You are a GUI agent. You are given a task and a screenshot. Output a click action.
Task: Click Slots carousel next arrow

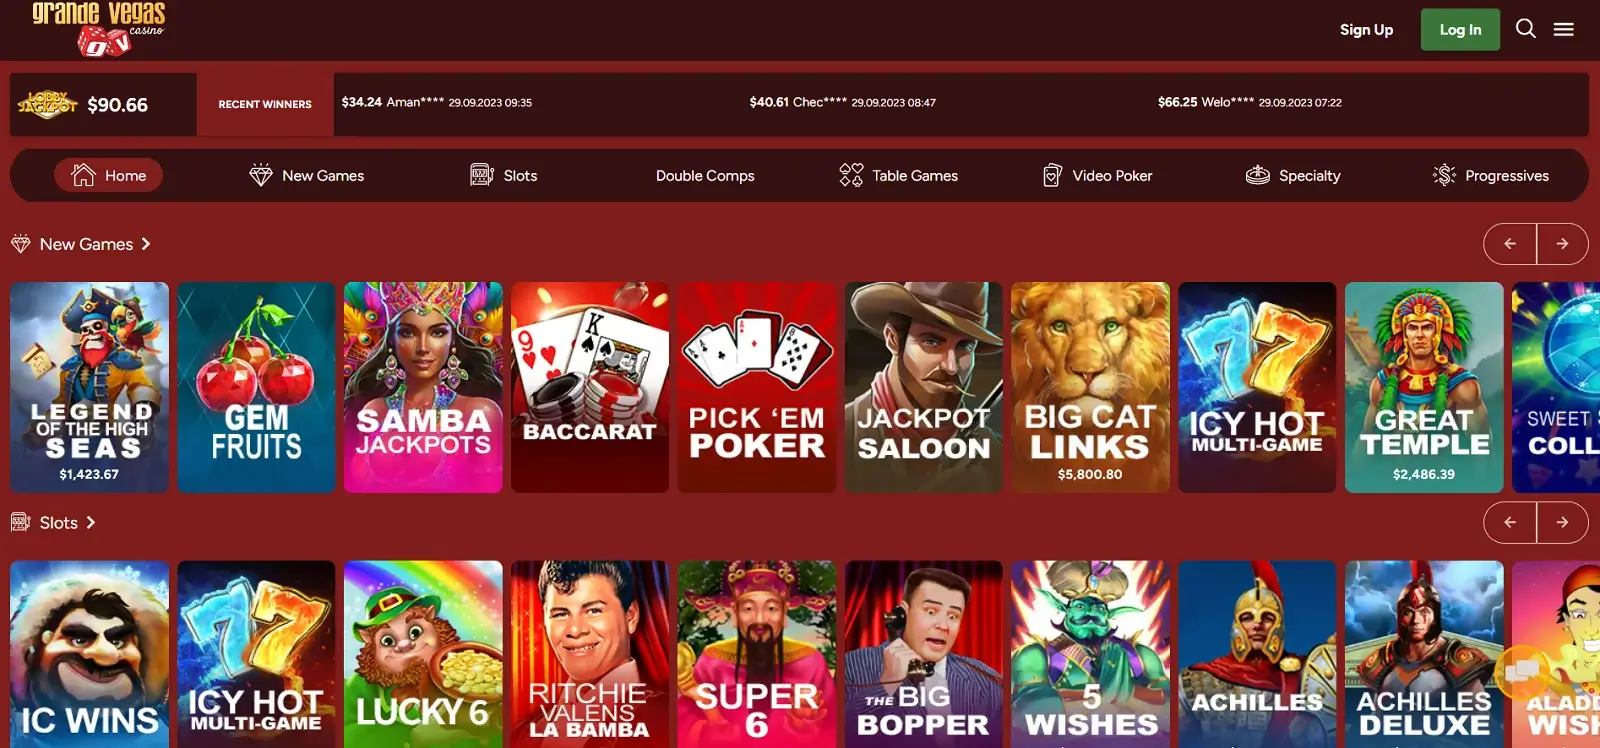pos(1562,522)
